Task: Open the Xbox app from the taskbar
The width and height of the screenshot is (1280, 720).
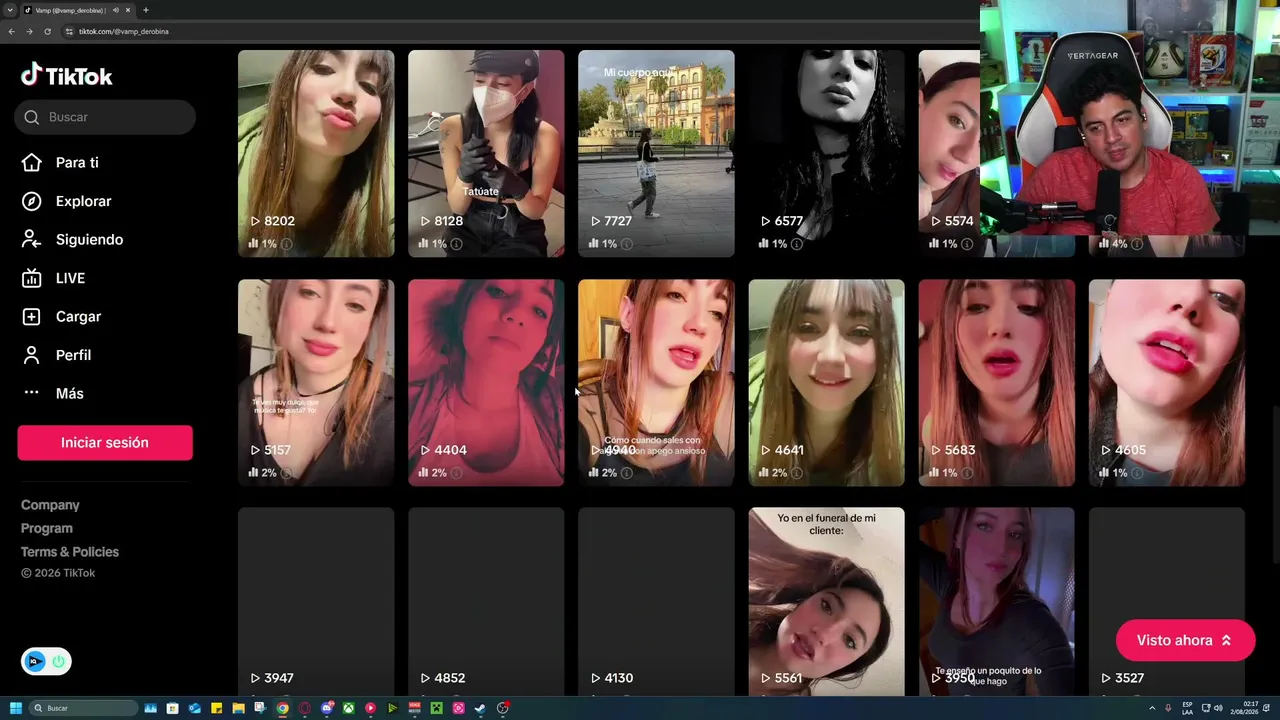Action: 349,708
